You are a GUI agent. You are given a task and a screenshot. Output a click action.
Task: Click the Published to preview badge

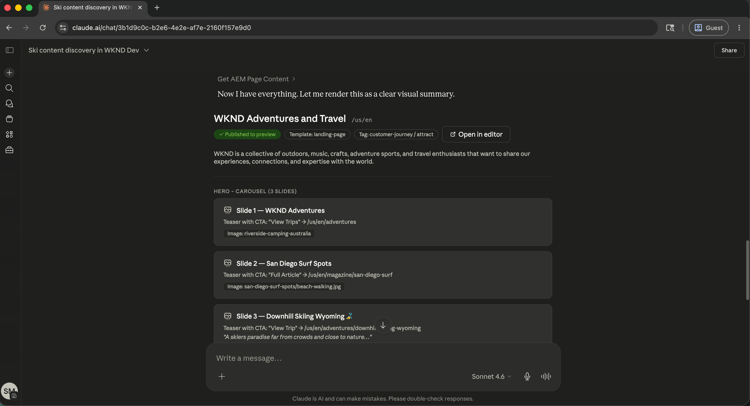pyautogui.click(x=247, y=134)
